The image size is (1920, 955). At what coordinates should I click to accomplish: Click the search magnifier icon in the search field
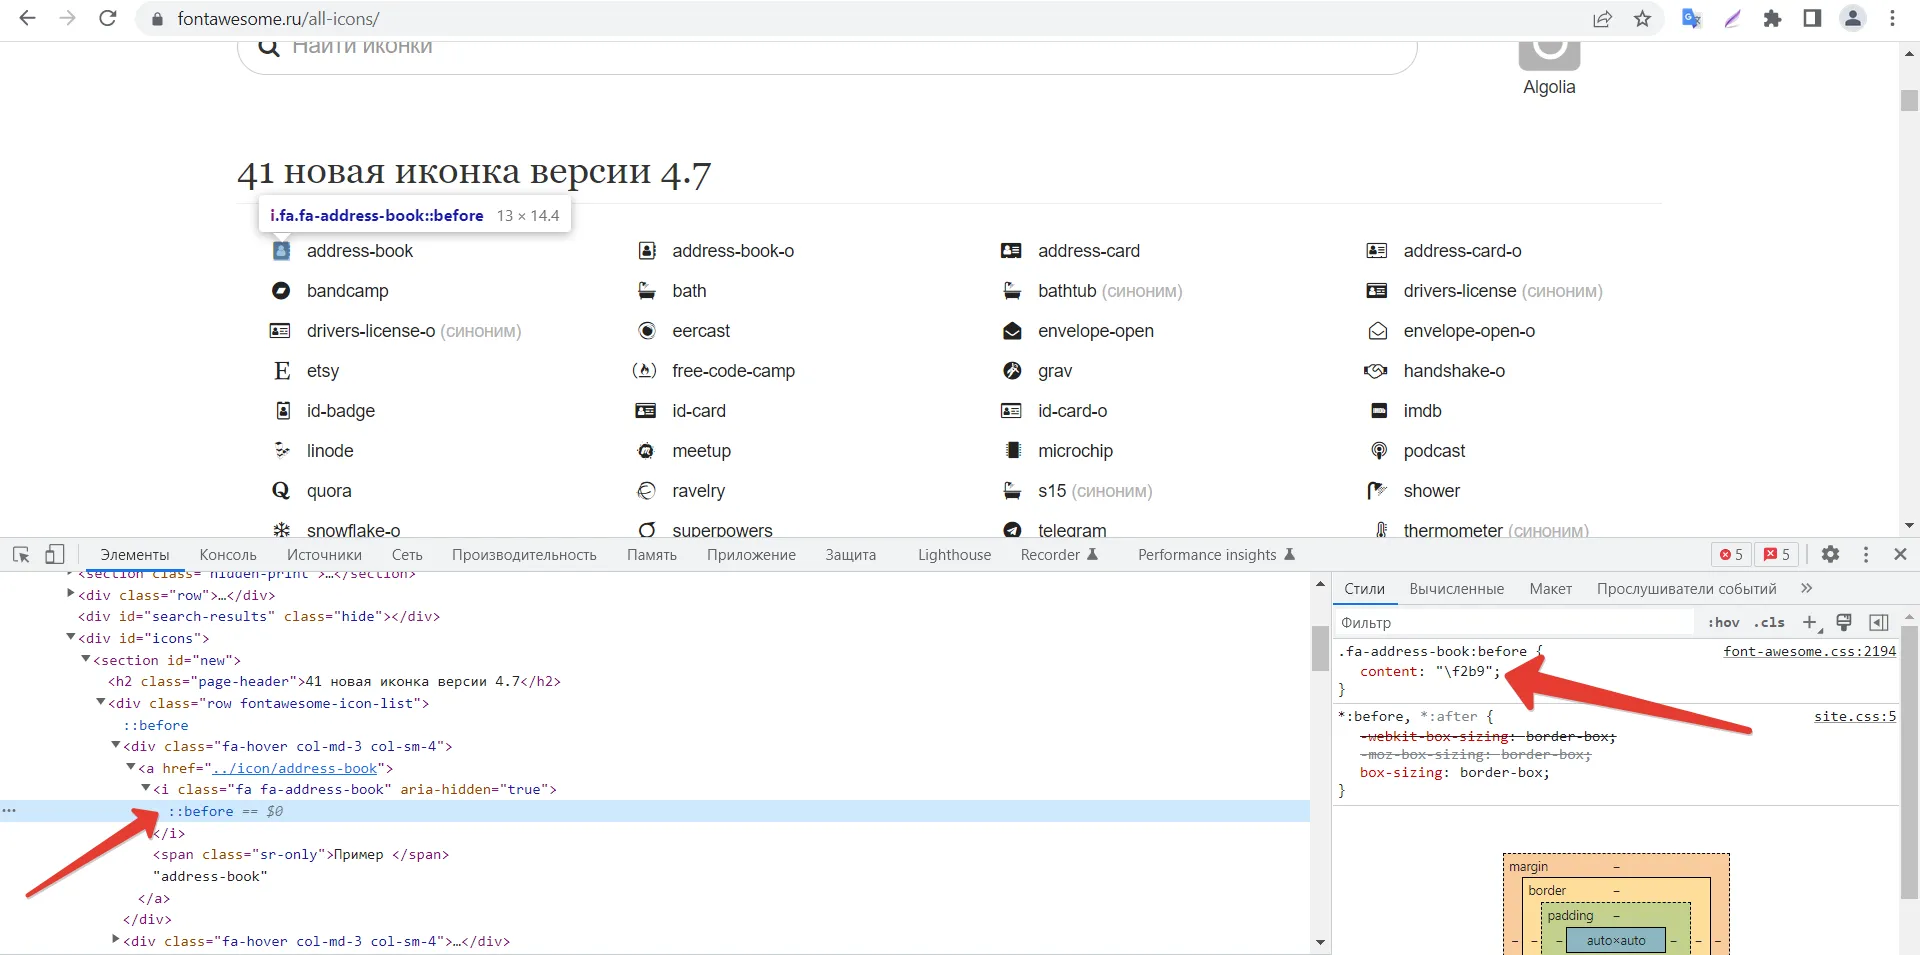click(x=268, y=47)
